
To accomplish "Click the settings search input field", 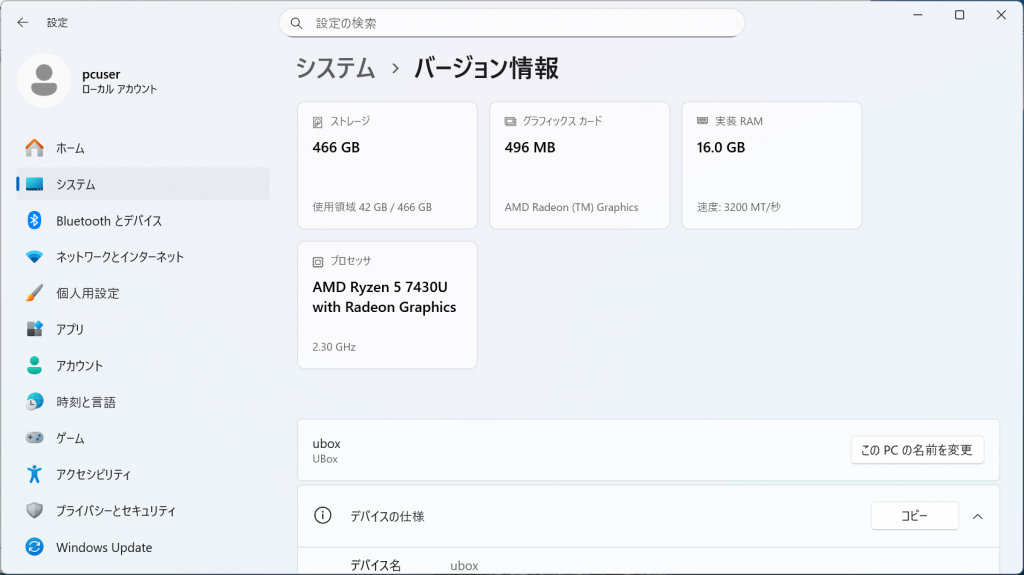I will 520,23.
